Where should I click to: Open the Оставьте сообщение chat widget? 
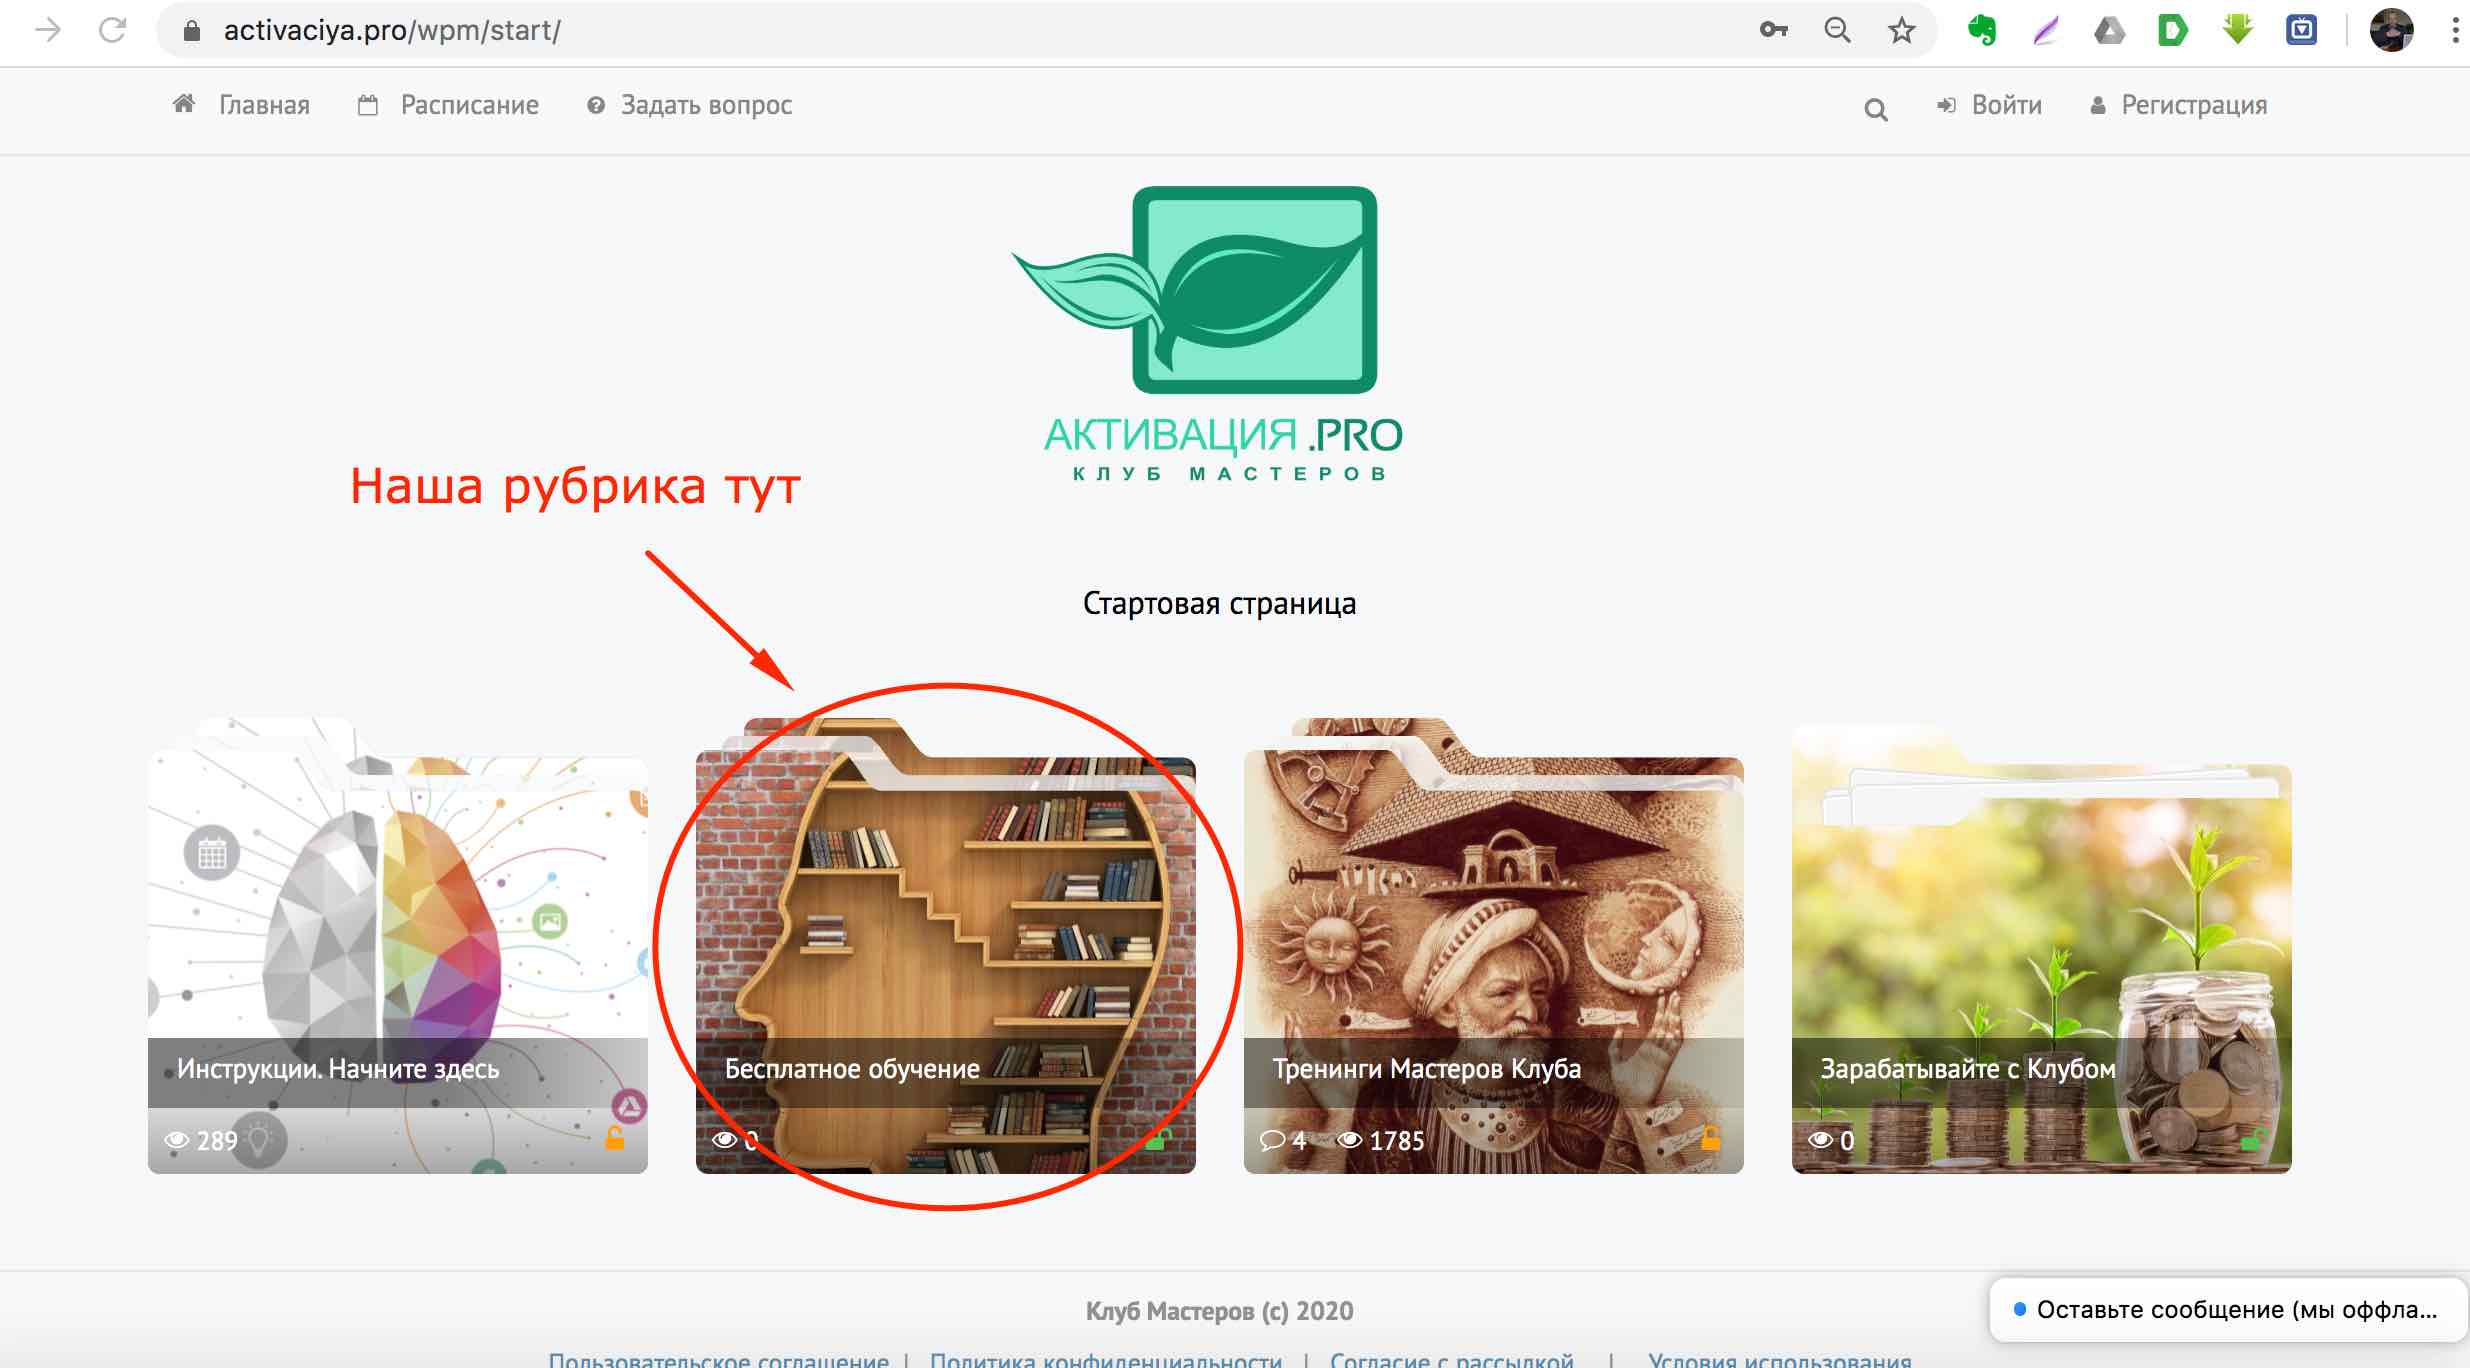pyautogui.click(x=2228, y=1310)
